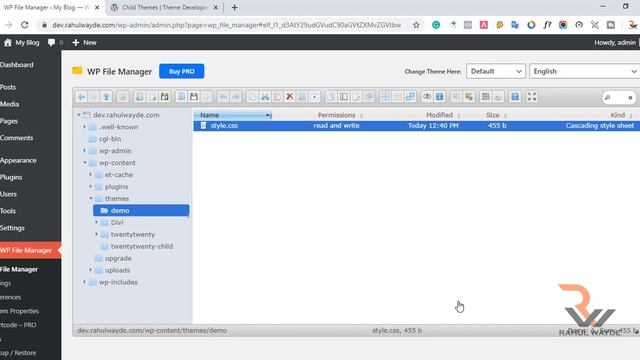The height and width of the screenshot is (360, 640).
Task: Switch to the Child Themes browser tab
Action: pyautogui.click(x=164, y=7)
